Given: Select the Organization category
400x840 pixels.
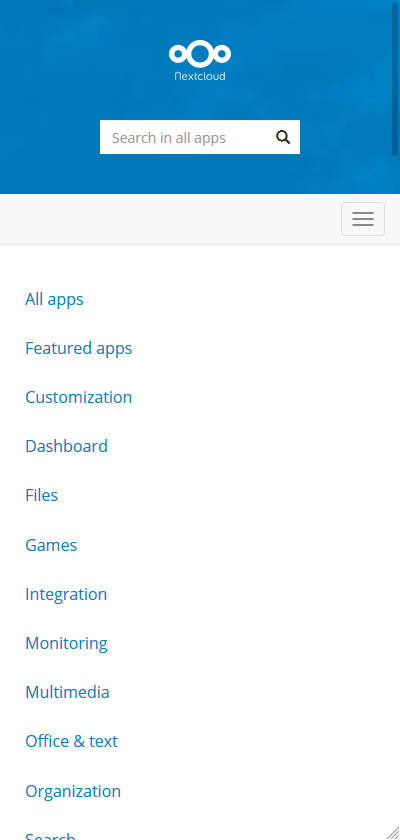Looking at the screenshot, I should pyautogui.click(x=73, y=791).
